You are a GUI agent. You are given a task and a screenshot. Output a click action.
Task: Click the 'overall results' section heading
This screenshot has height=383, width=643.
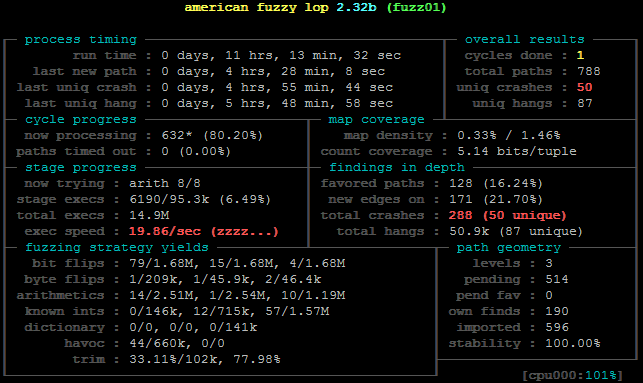pos(524,39)
